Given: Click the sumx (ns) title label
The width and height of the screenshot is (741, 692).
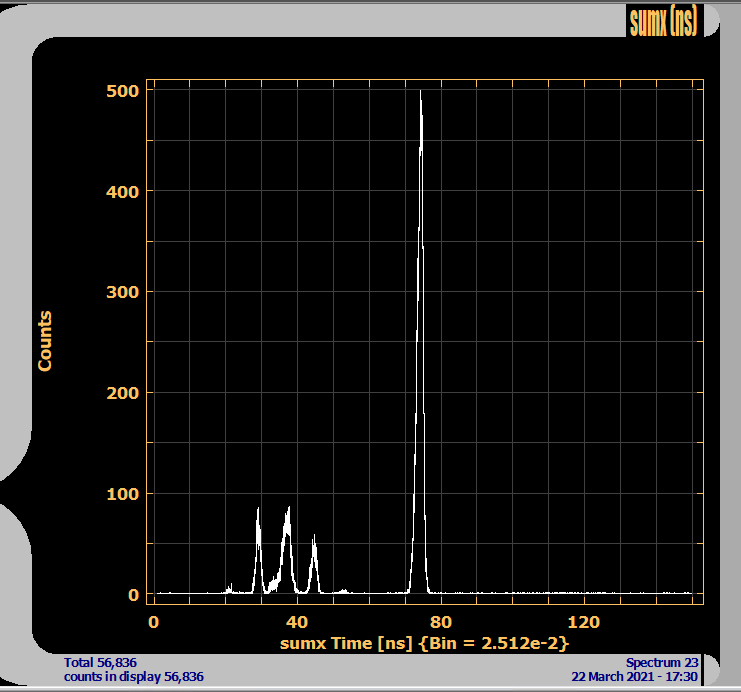Looking at the screenshot, I should (662, 20).
